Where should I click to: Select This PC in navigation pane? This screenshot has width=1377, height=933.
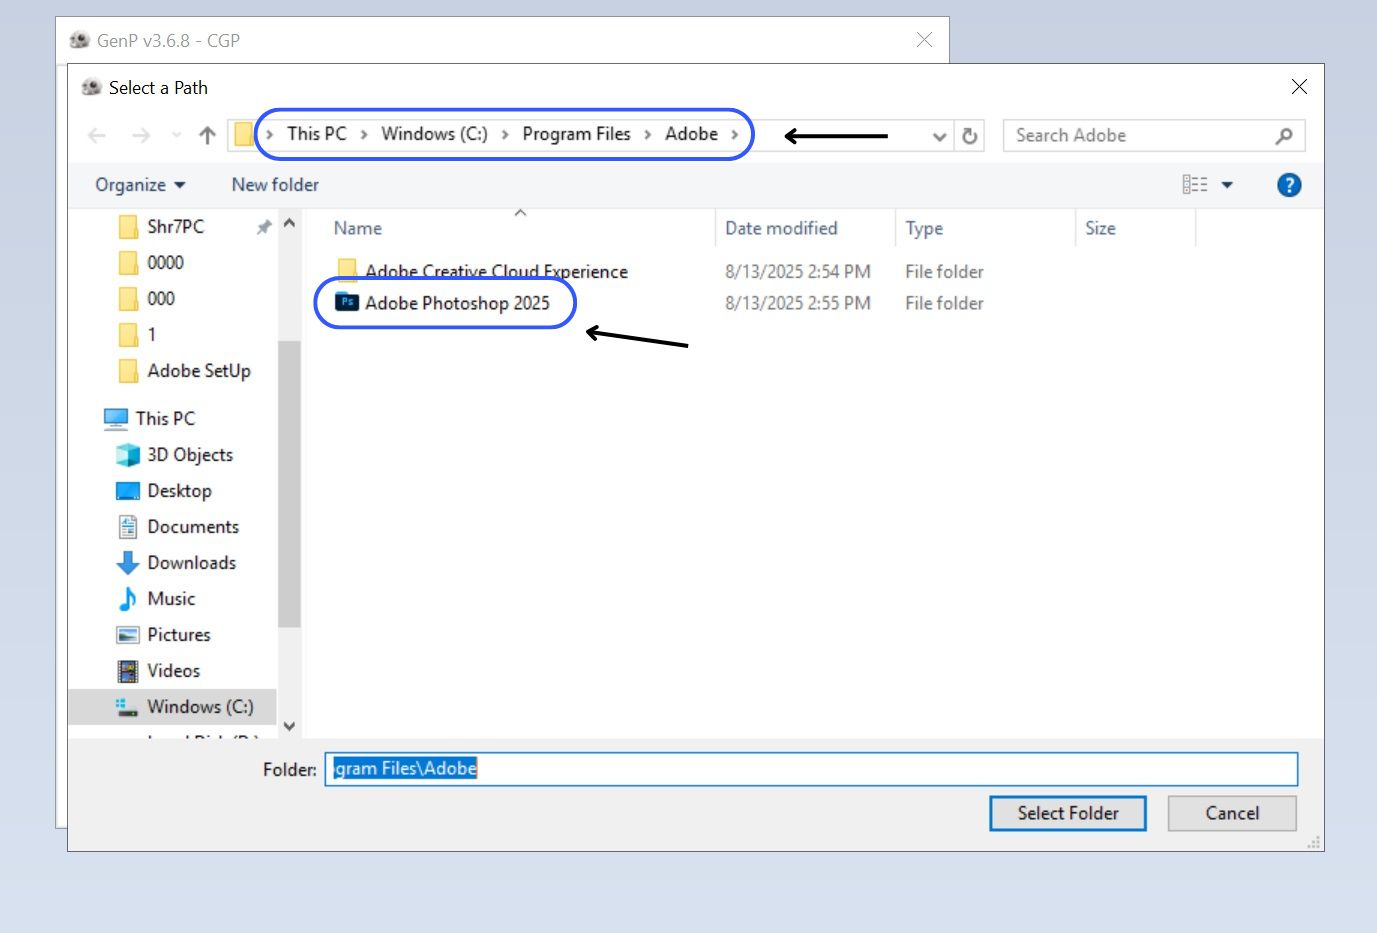click(165, 419)
